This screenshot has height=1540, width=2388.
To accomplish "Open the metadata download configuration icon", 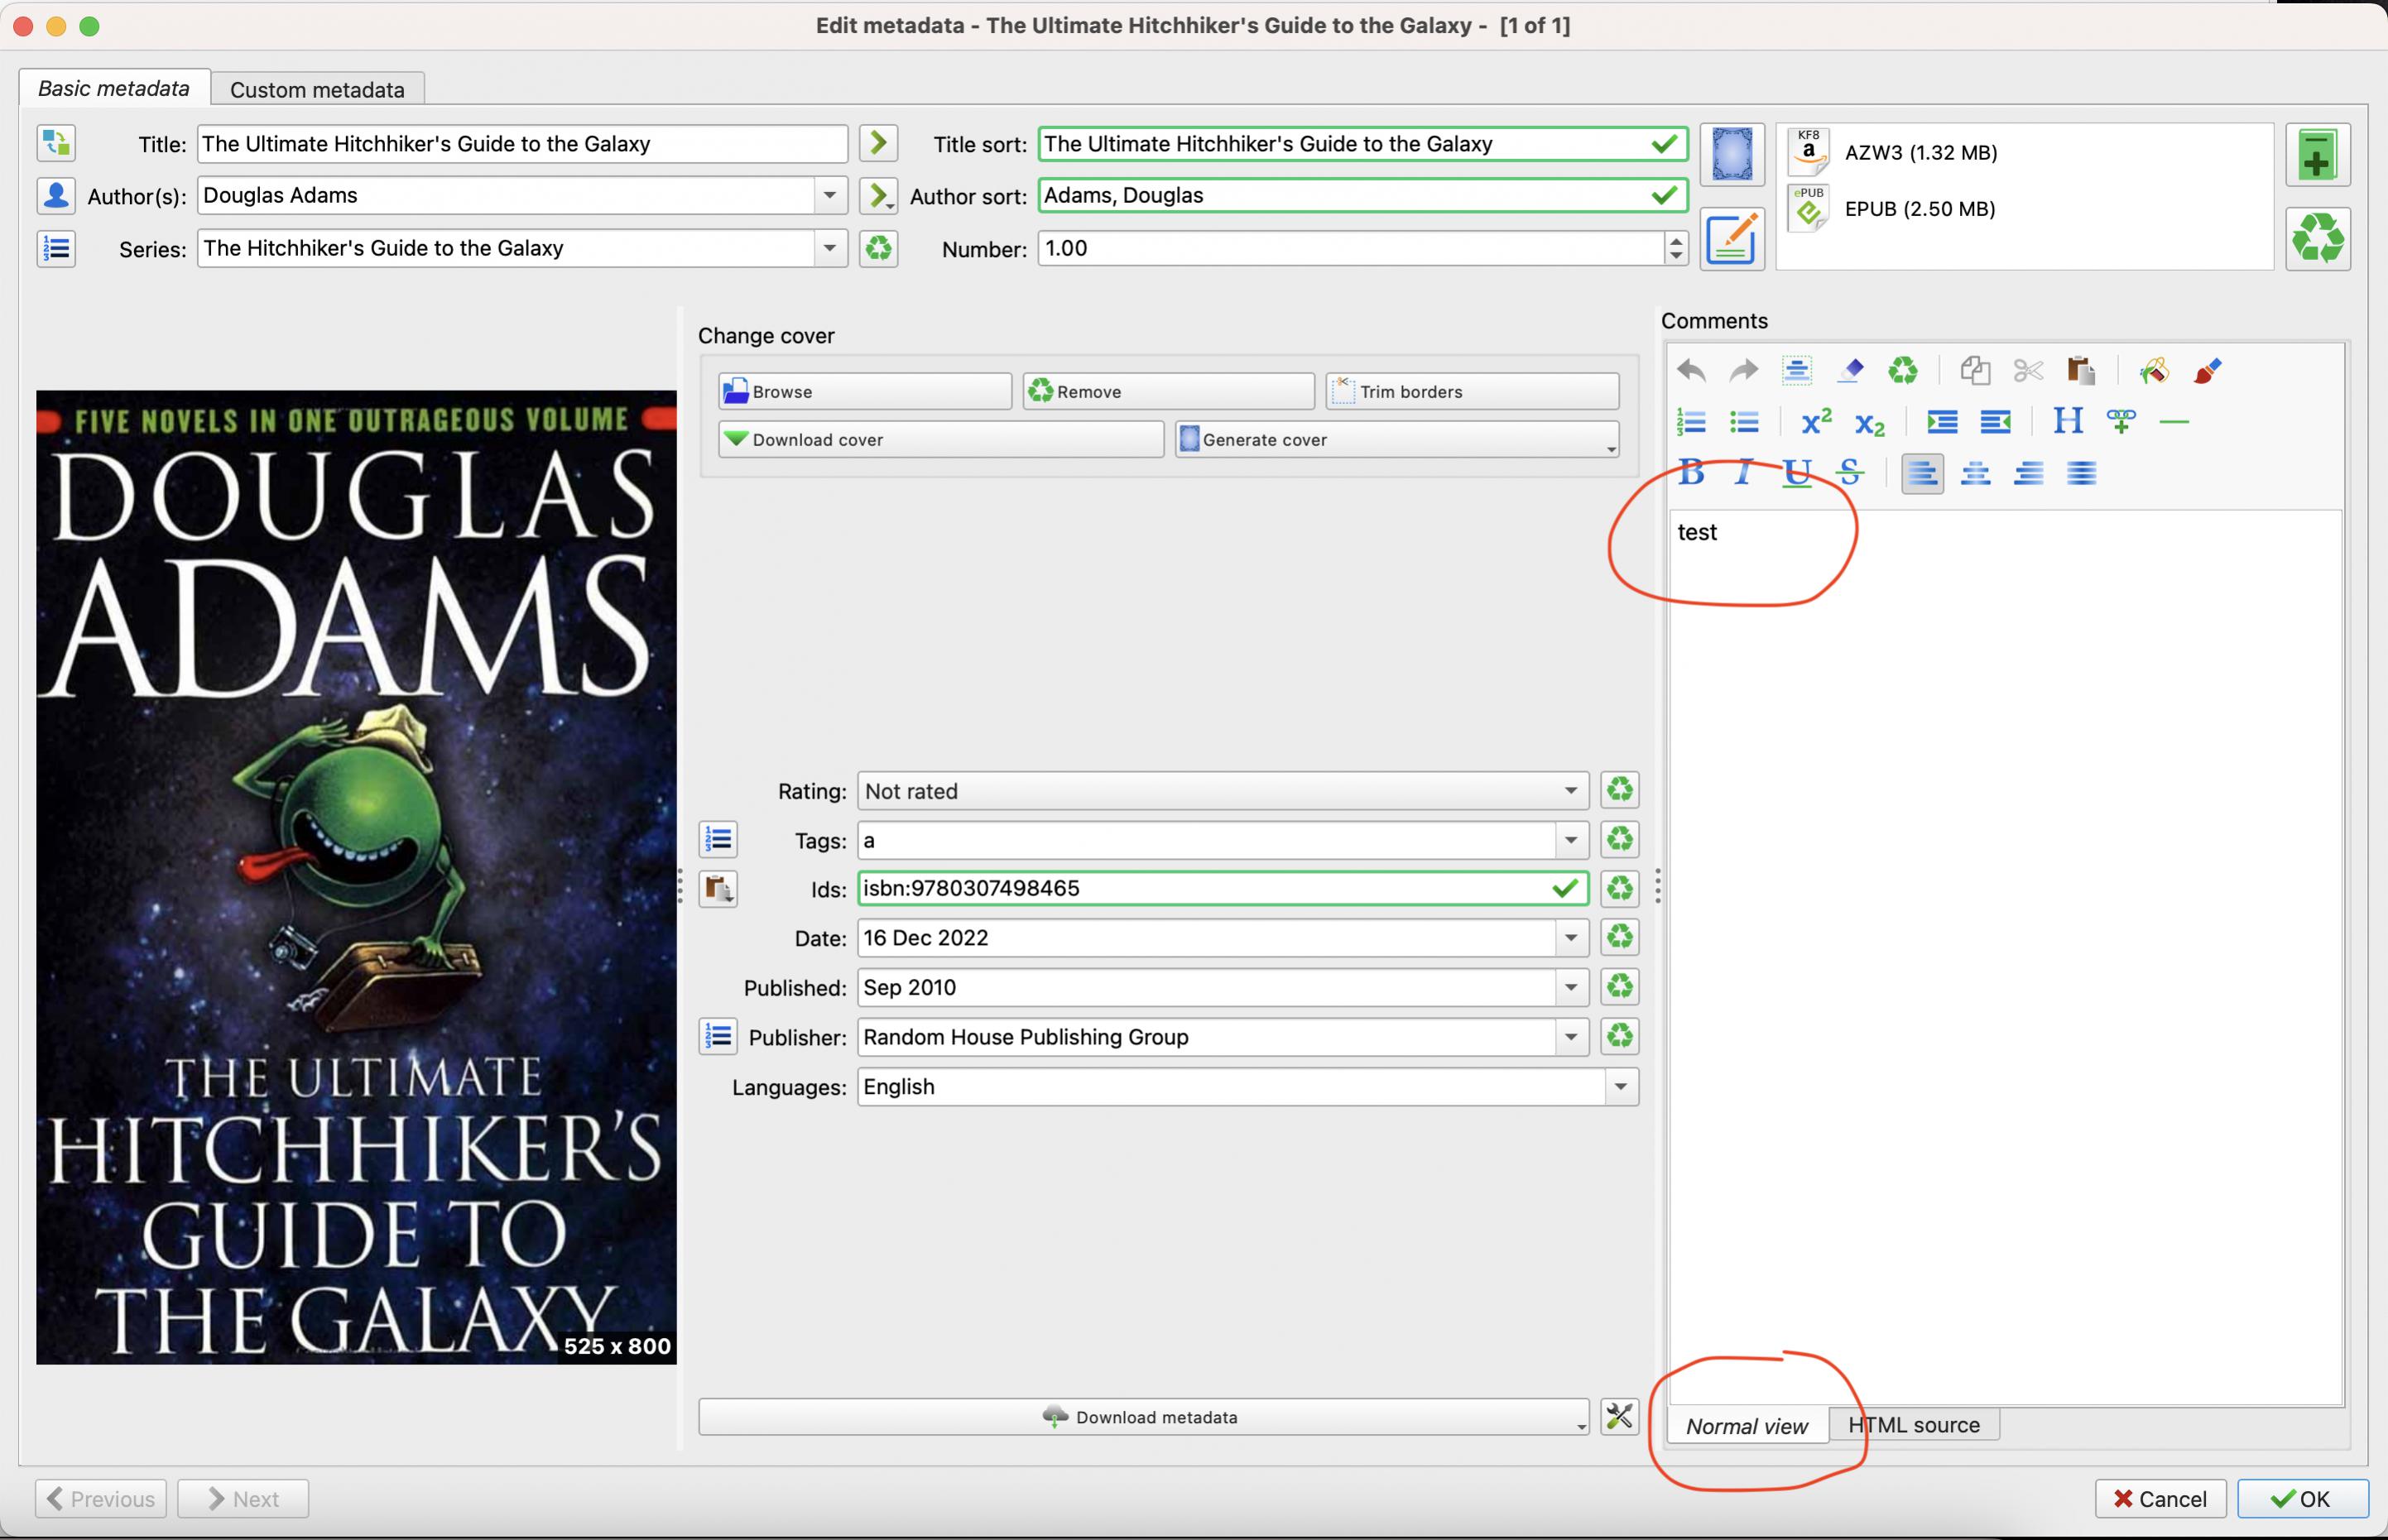I will [1619, 1416].
